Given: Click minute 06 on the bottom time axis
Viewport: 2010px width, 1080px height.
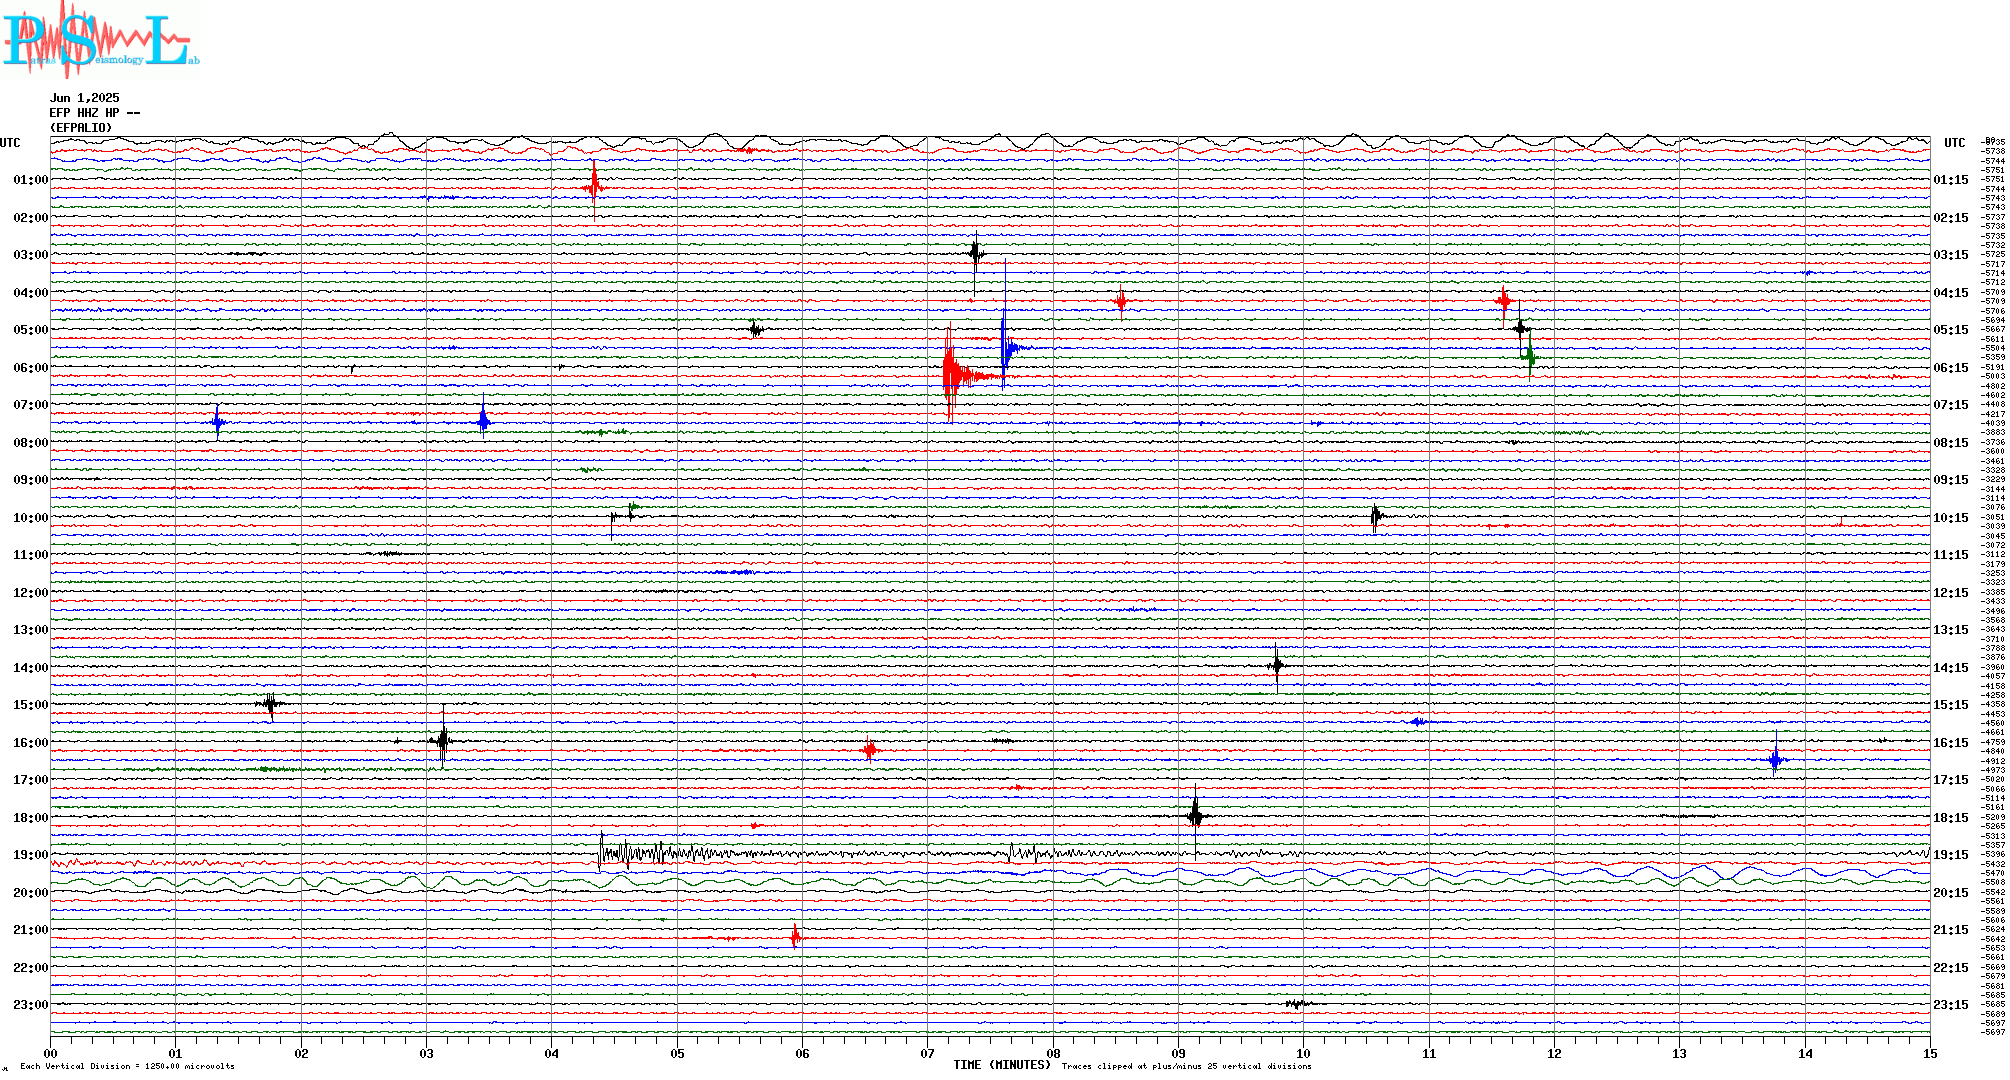Looking at the screenshot, I should point(802,1053).
